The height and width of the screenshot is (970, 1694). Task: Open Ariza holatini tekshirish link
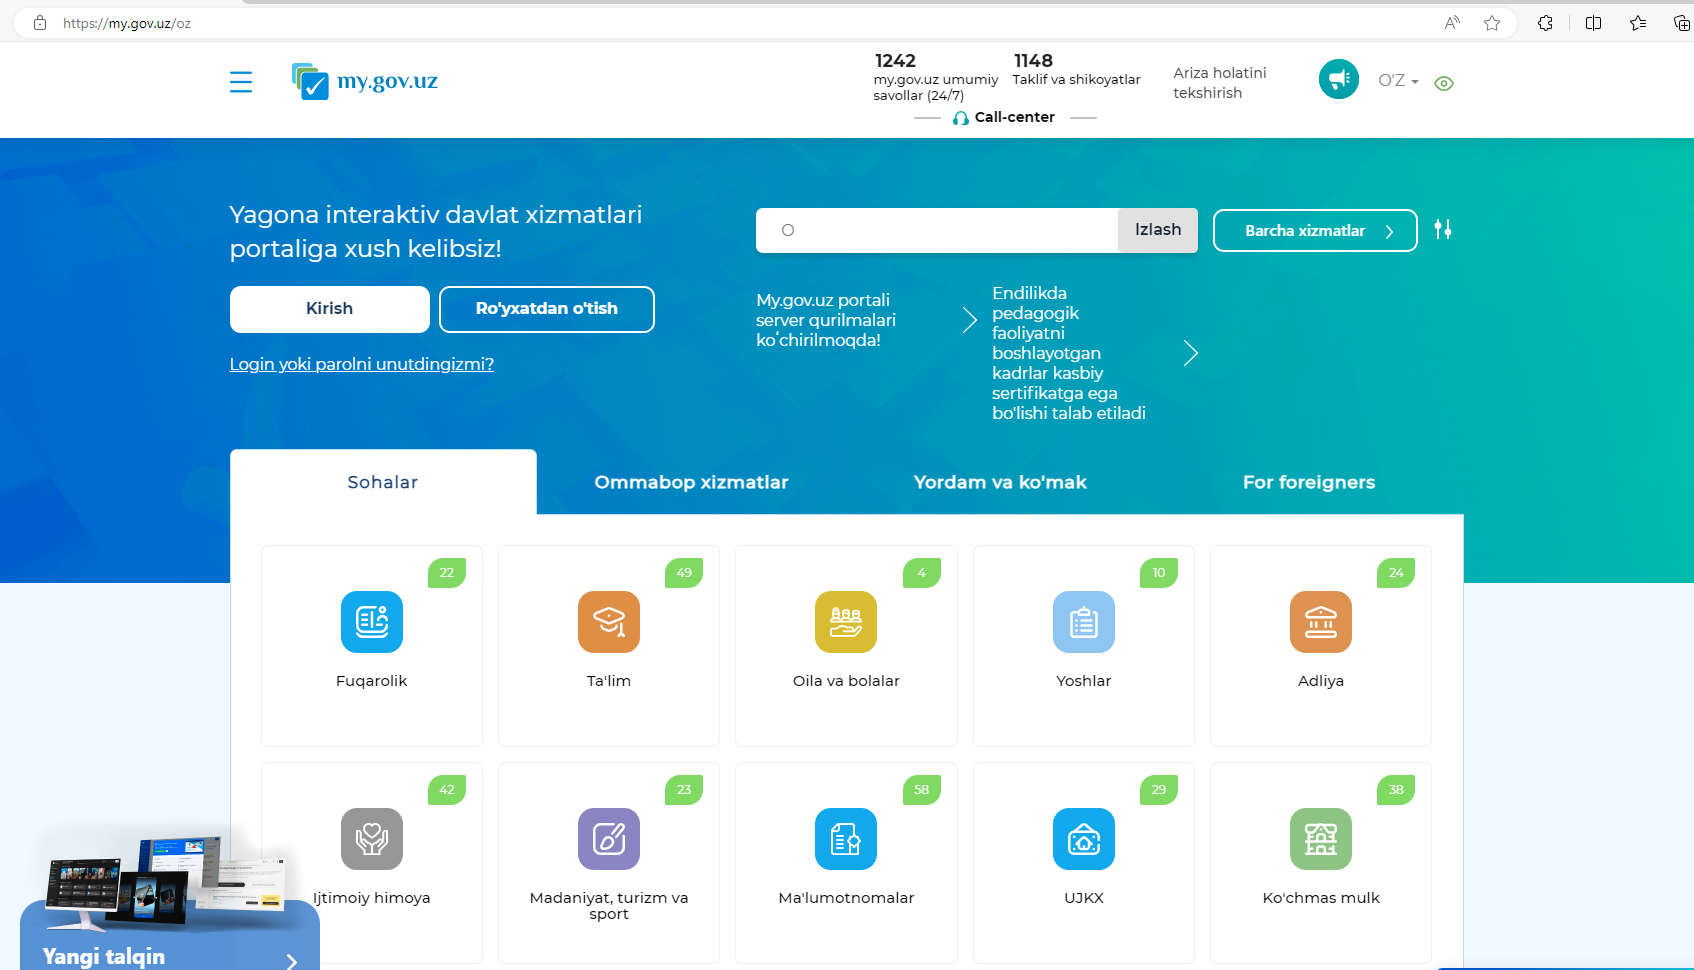1220,83
